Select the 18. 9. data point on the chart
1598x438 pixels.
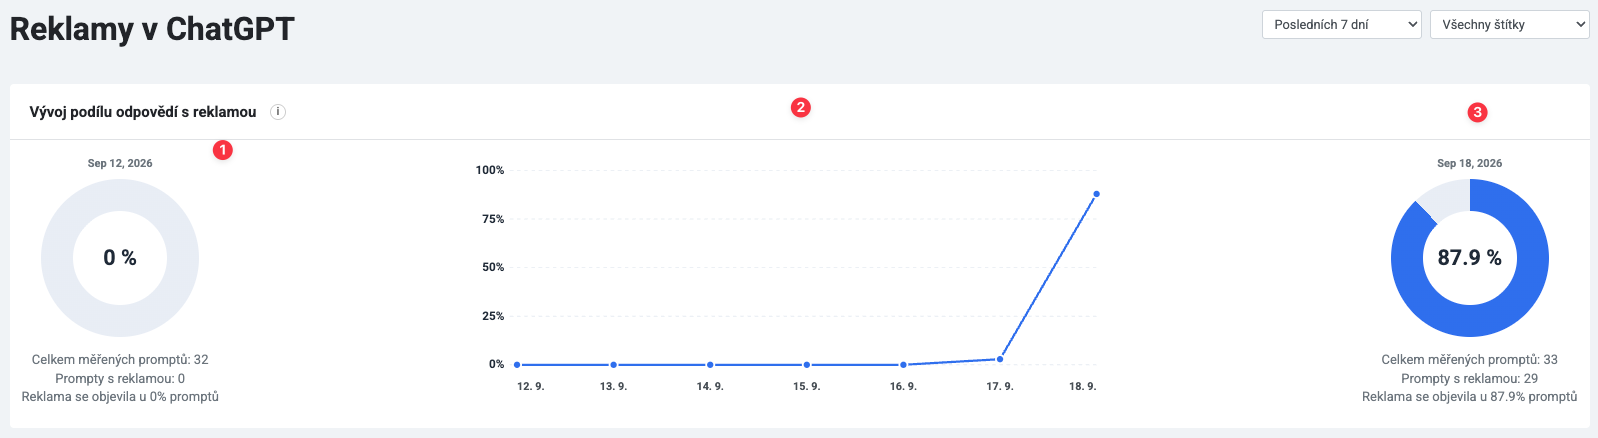point(1096,194)
